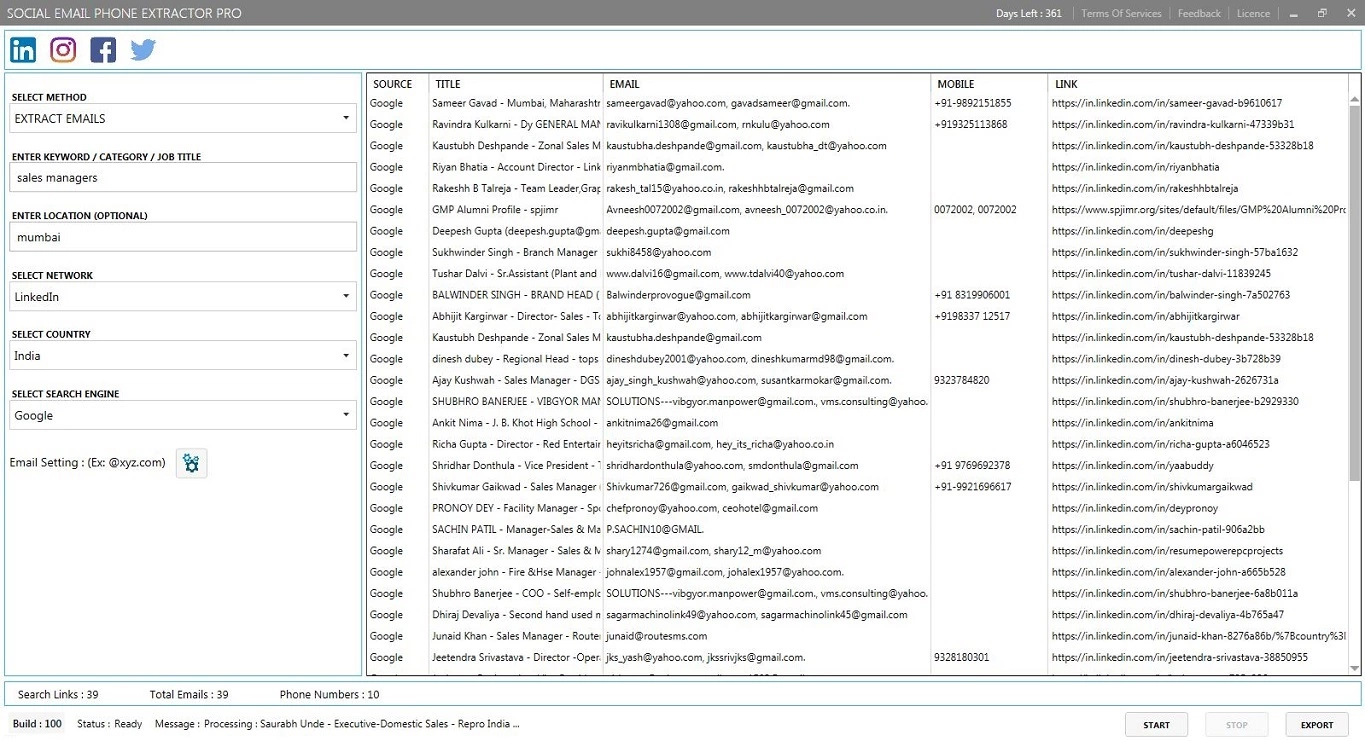The width and height of the screenshot is (1365, 741).
Task: Open Terms Of Services link
Action: 1121,14
